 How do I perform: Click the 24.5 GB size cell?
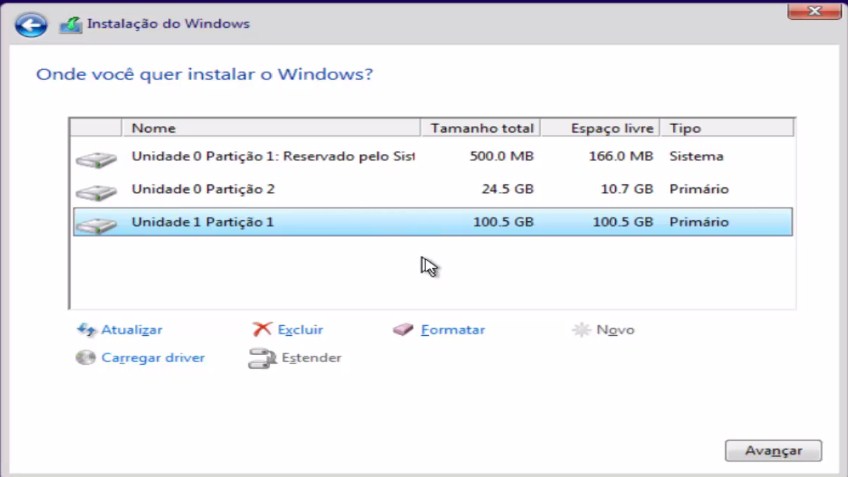point(507,189)
